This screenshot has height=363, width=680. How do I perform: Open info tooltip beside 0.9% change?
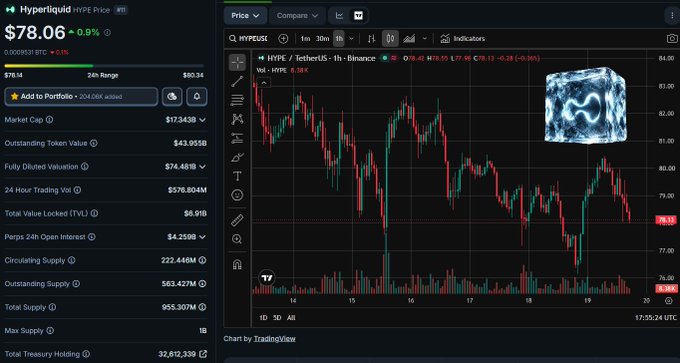[107, 33]
